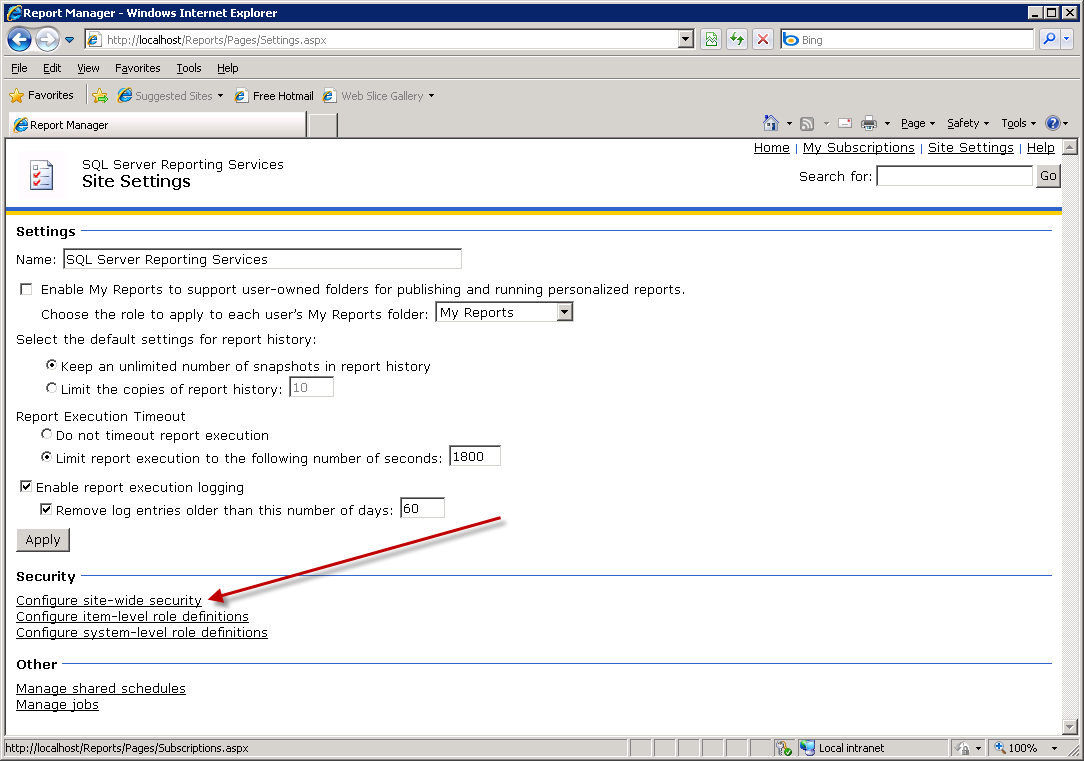Select Do not timeout report execution
The height and width of the screenshot is (761, 1084).
(47, 434)
